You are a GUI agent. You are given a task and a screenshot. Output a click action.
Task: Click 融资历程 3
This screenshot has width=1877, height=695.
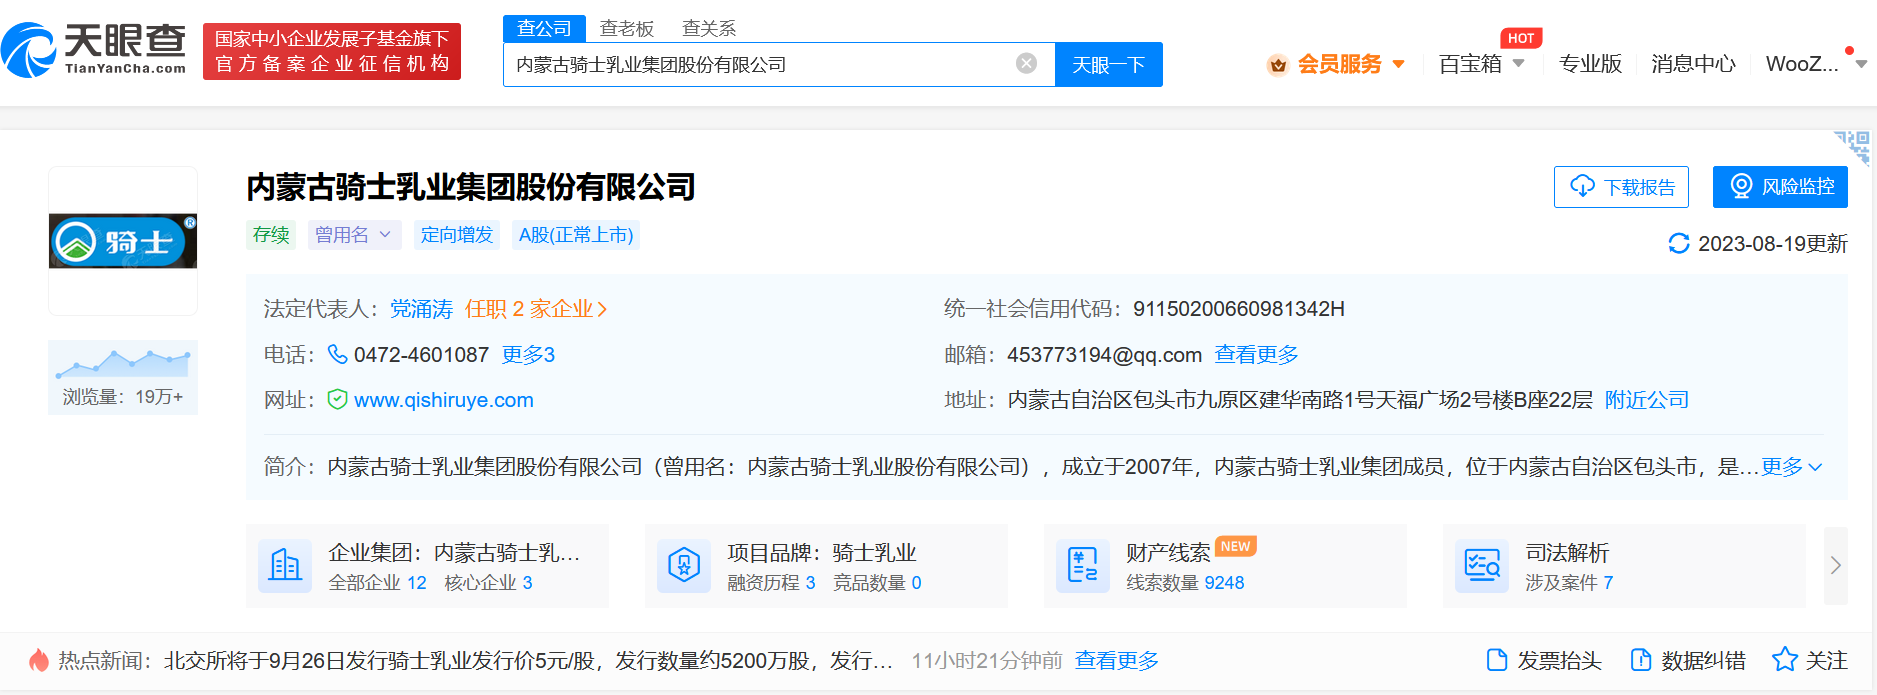(771, 583)
